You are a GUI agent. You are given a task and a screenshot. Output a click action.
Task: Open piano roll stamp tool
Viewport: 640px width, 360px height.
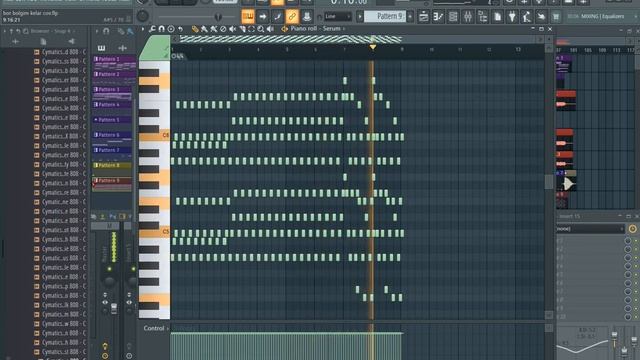click(x=171, y=29)
